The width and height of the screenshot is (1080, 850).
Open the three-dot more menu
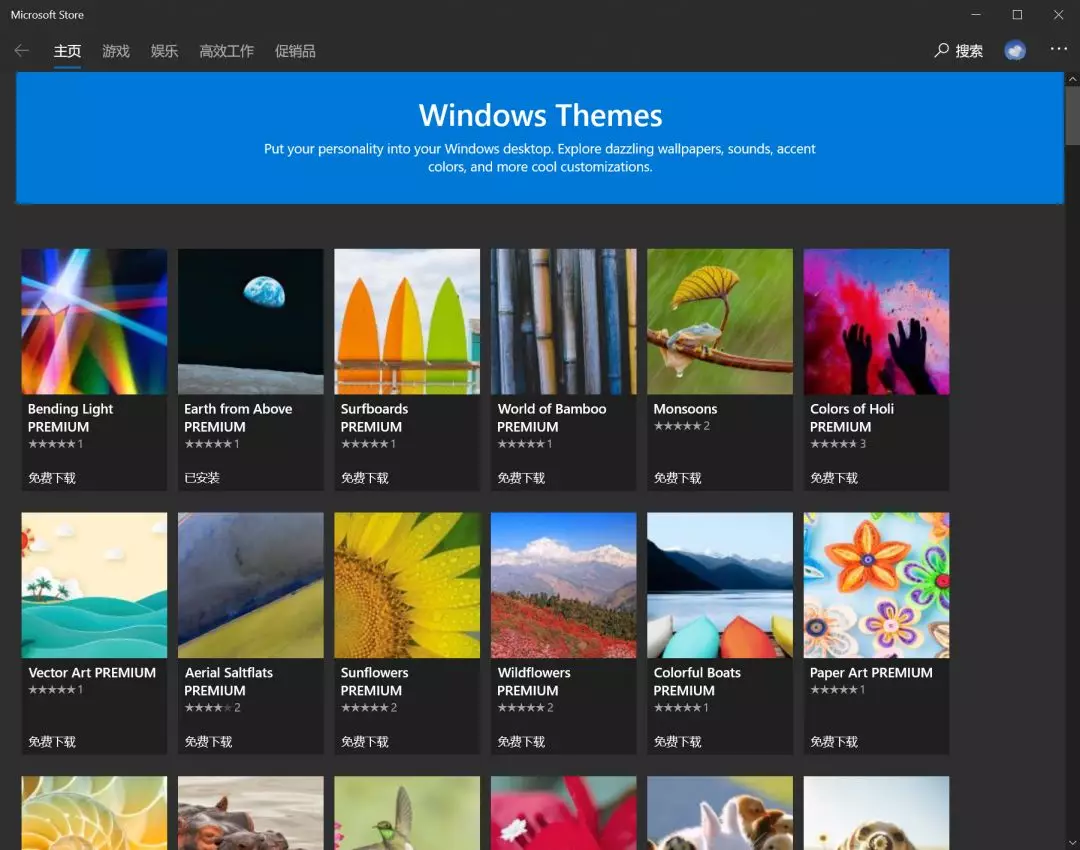[1058, 48]
